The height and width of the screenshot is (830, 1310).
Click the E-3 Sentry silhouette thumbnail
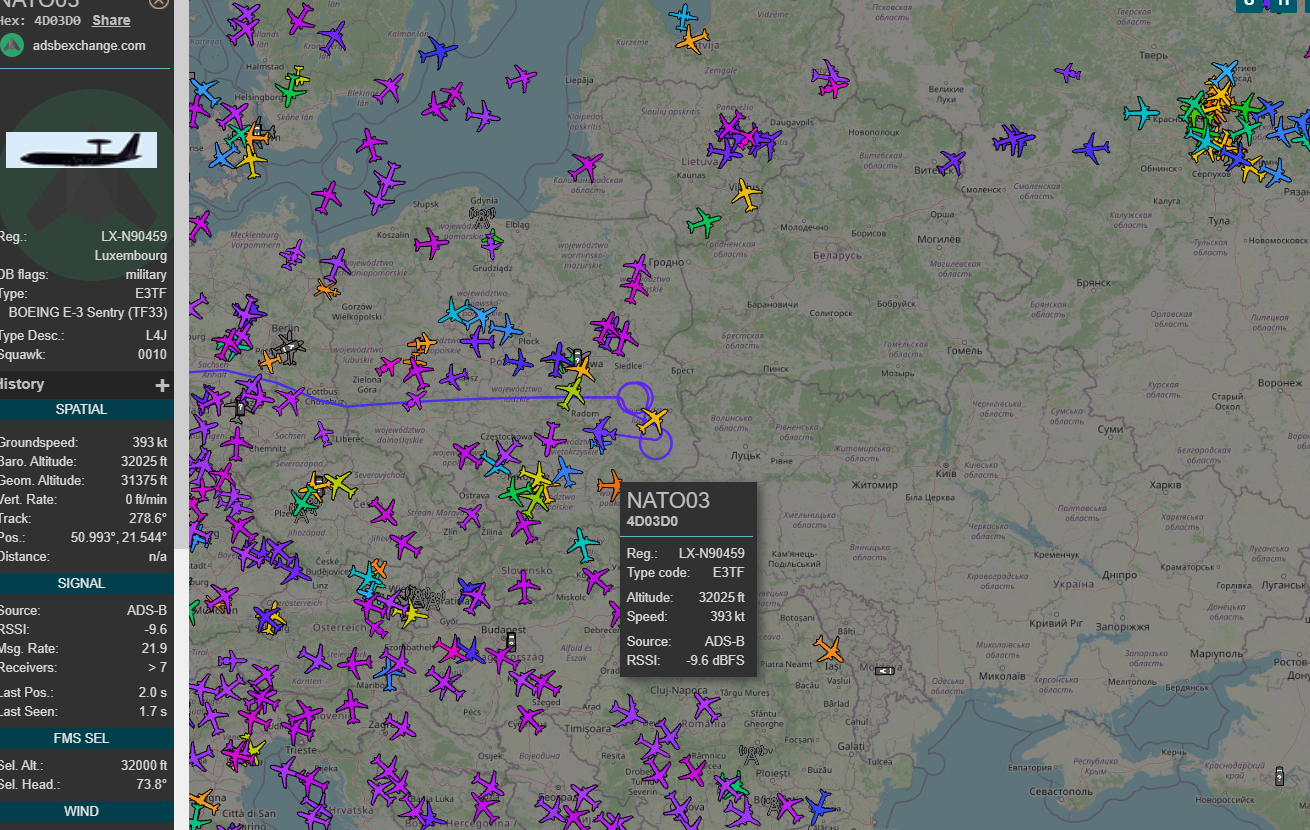(81, 150)
